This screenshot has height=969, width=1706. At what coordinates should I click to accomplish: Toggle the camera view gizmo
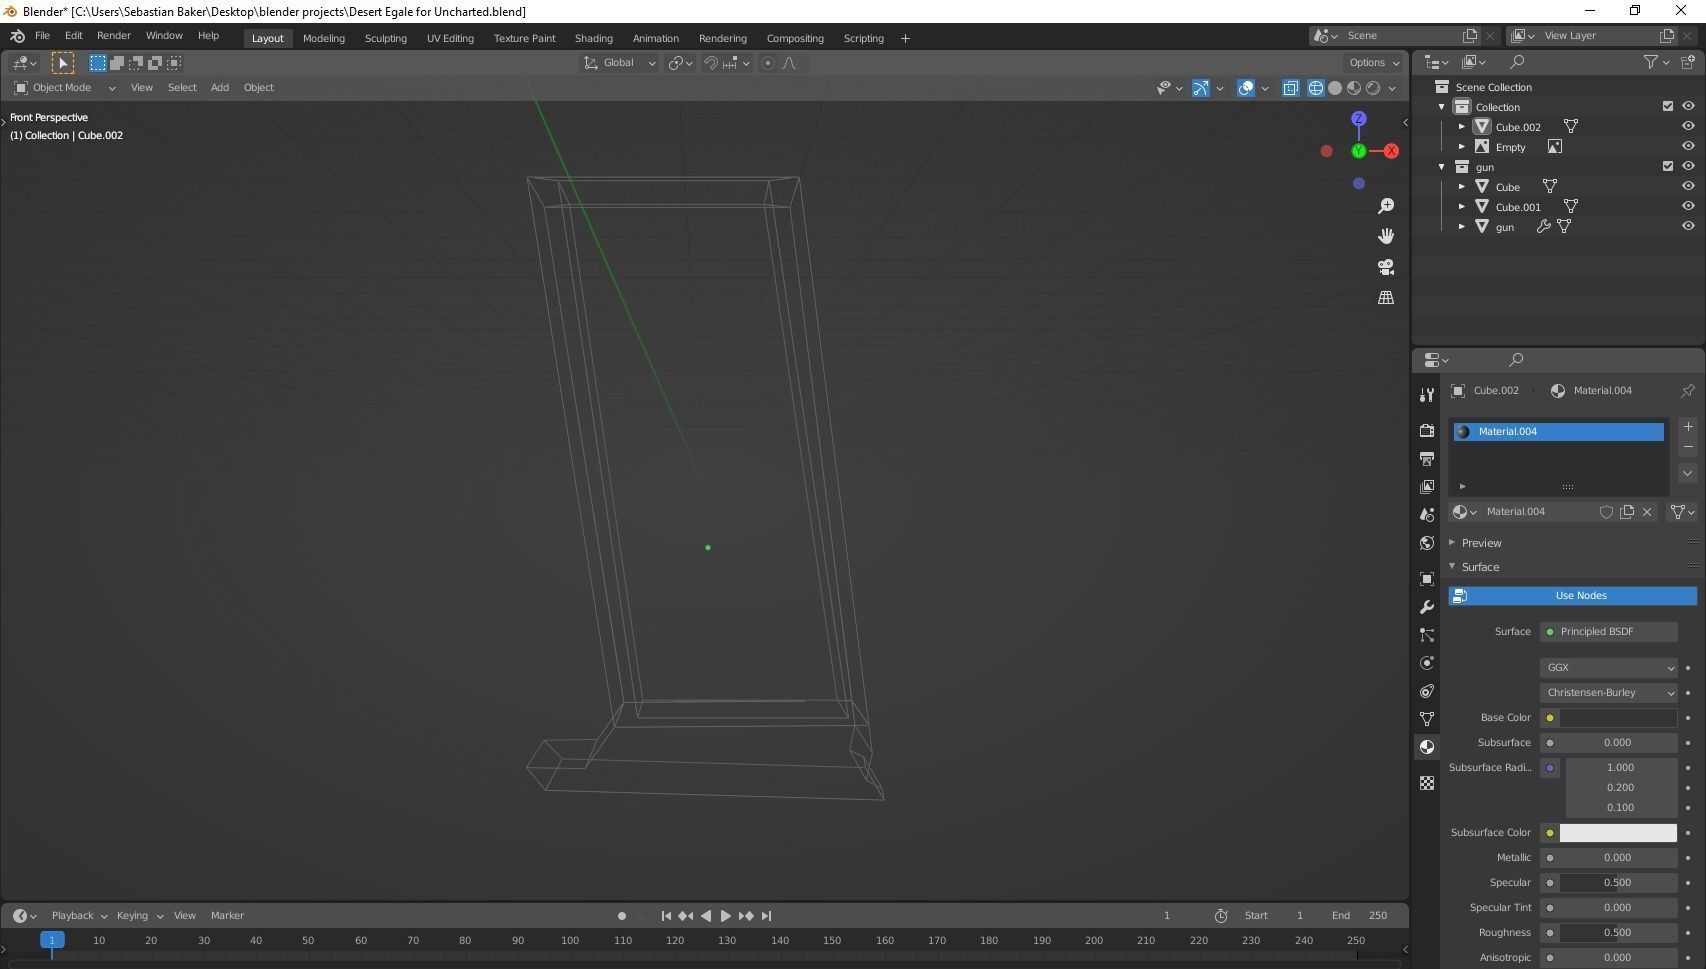pyautogui.click(x=1386, y=267)
